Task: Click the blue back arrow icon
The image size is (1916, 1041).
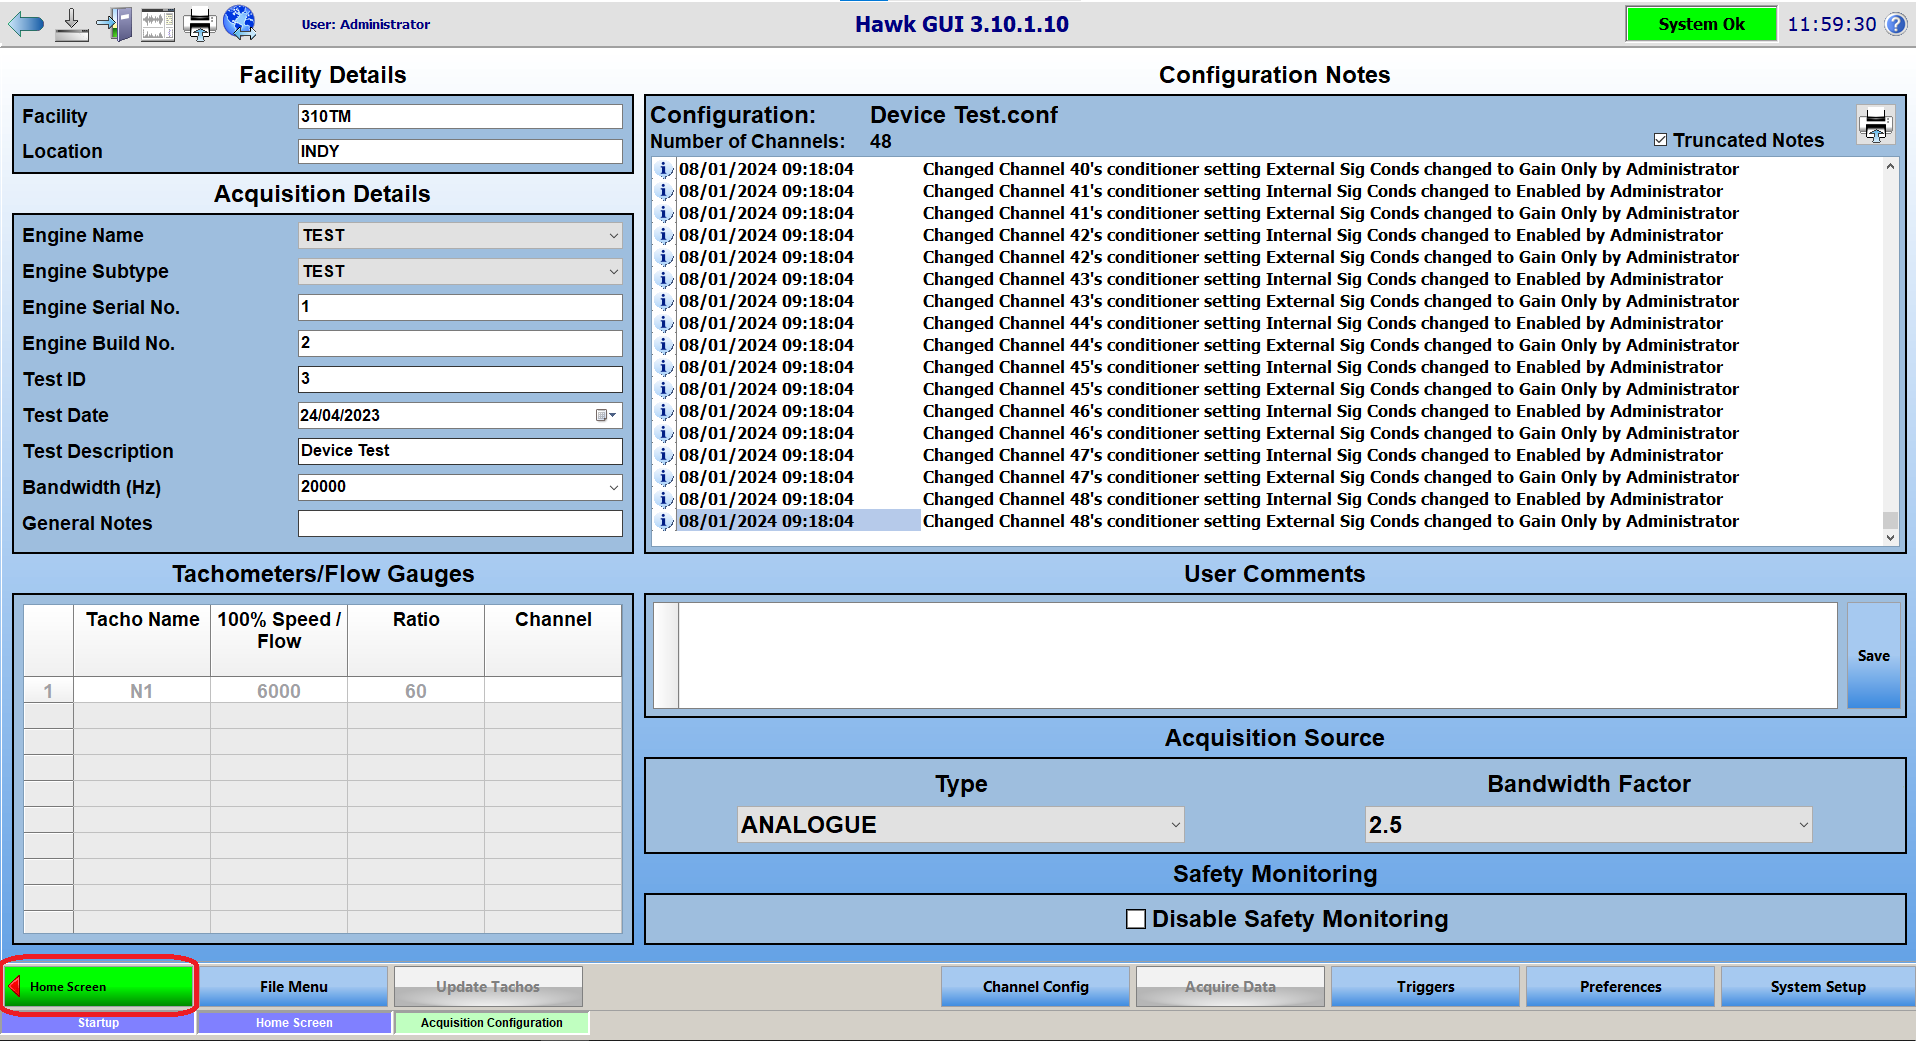Action: [27, 24]
